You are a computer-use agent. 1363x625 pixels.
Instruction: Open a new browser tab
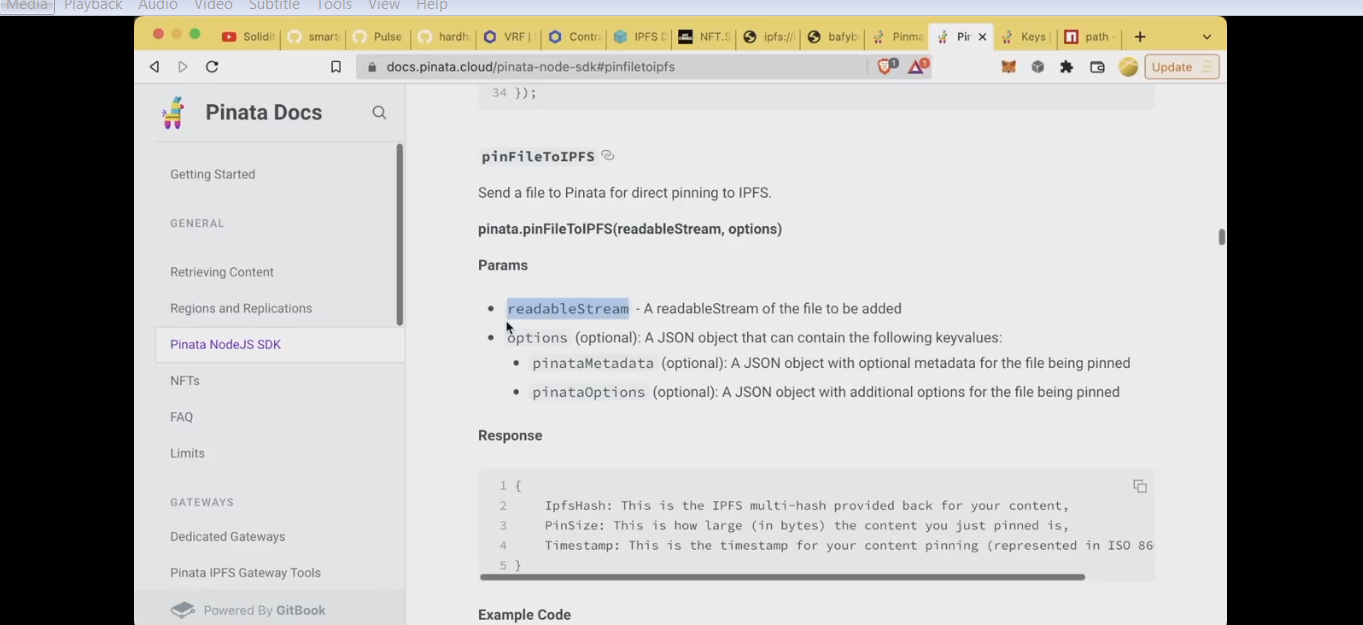pos(1140,37)
